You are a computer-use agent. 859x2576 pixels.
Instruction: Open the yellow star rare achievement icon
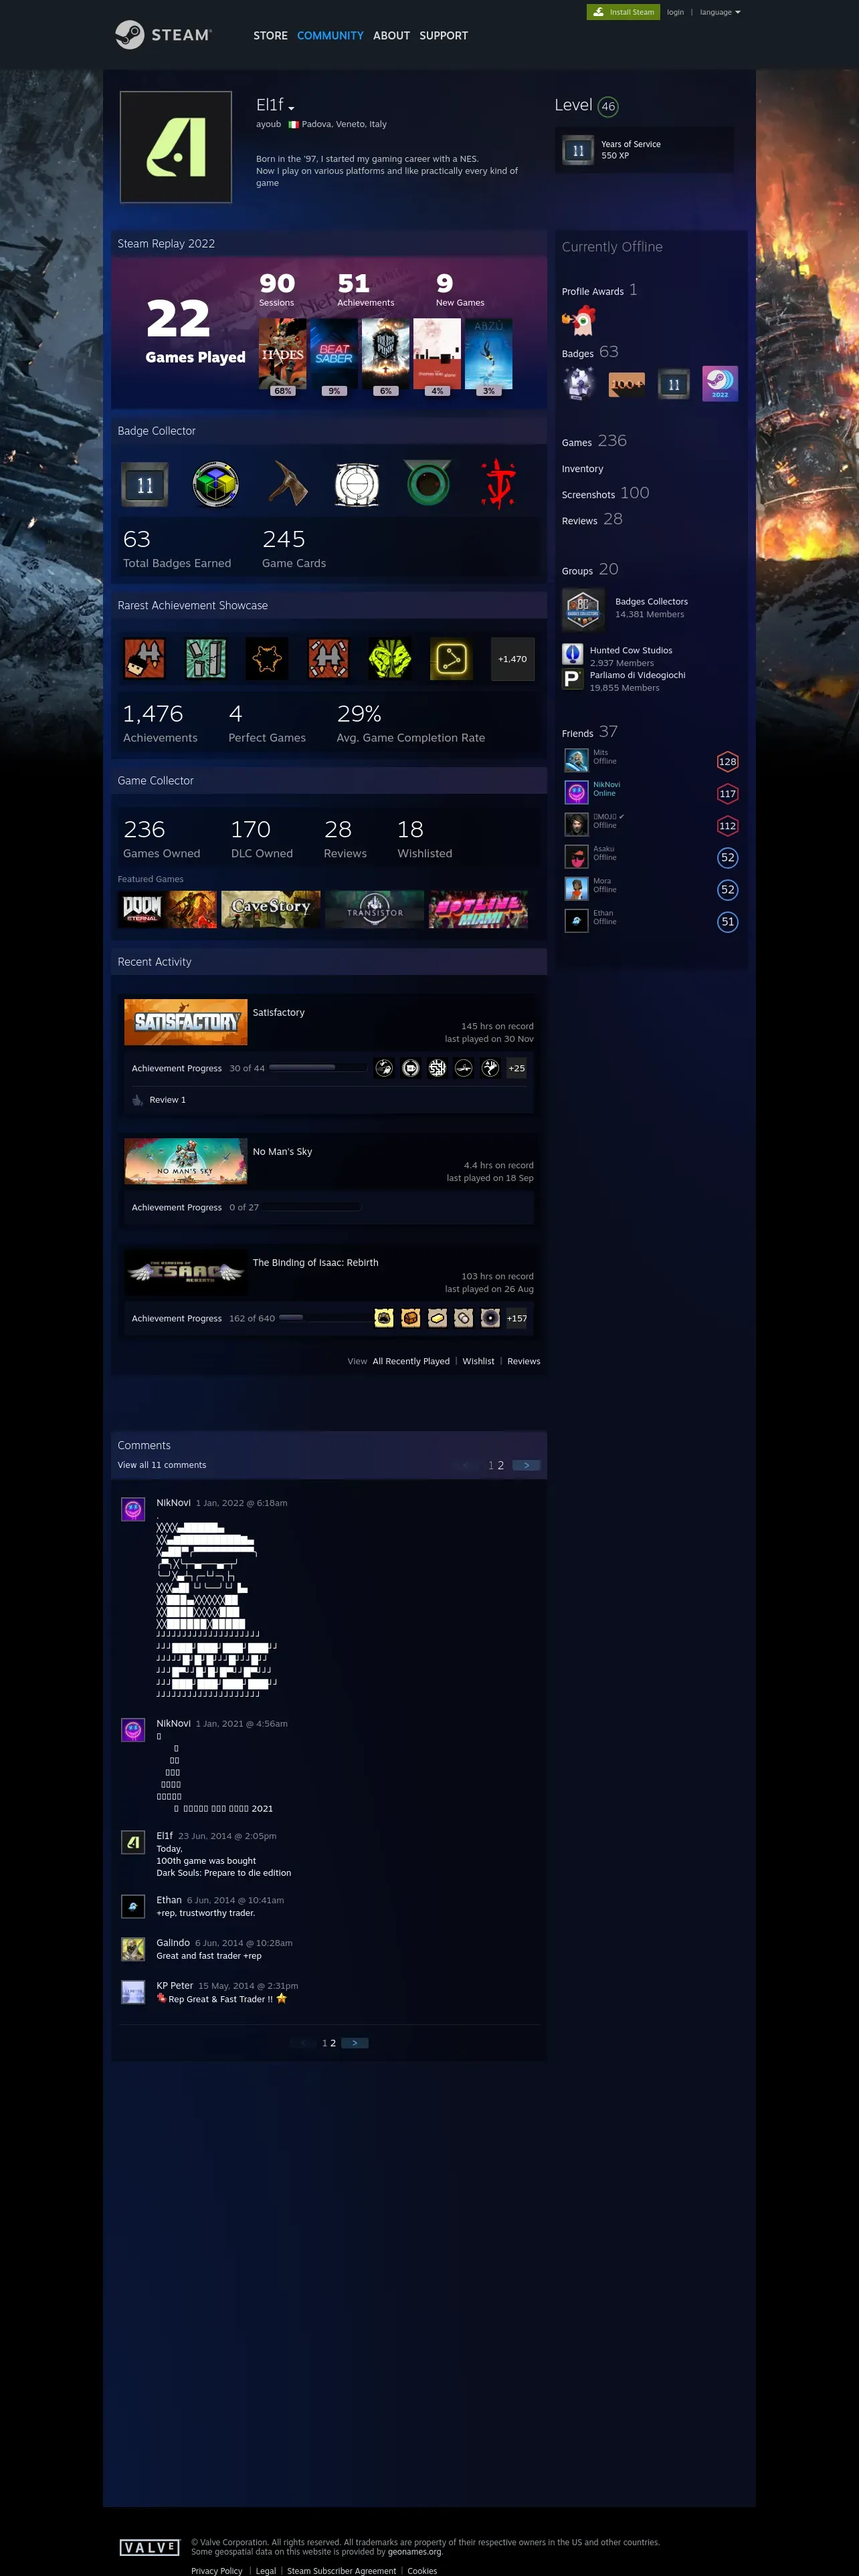pos(267,659)
